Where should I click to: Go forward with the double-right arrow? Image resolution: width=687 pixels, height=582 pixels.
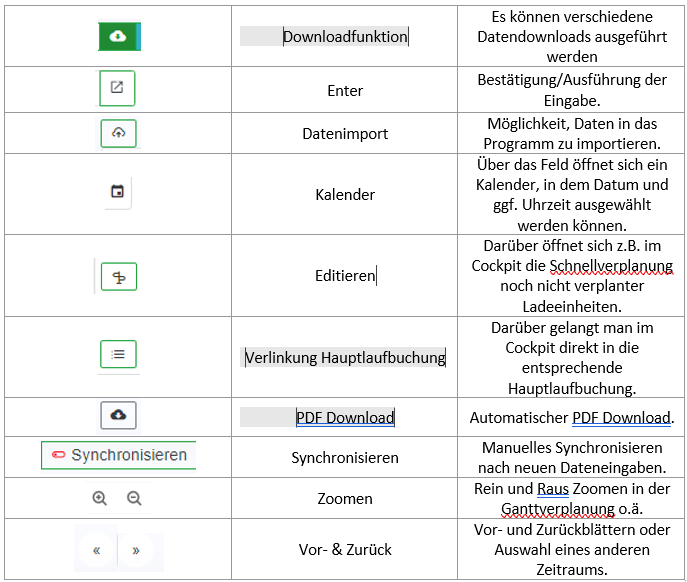[x=136, y=550]
